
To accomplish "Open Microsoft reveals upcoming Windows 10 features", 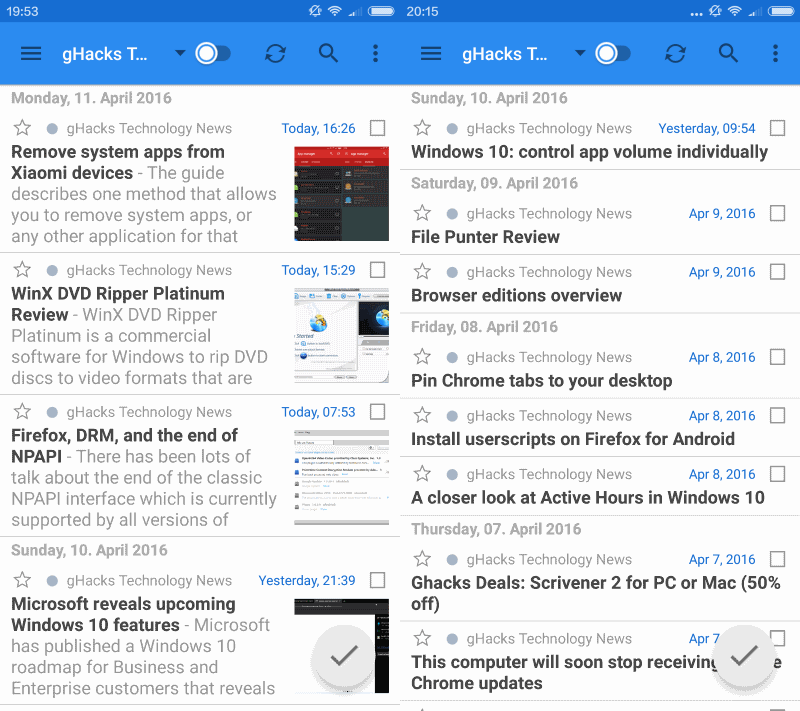I will click(x=123, y=614).
